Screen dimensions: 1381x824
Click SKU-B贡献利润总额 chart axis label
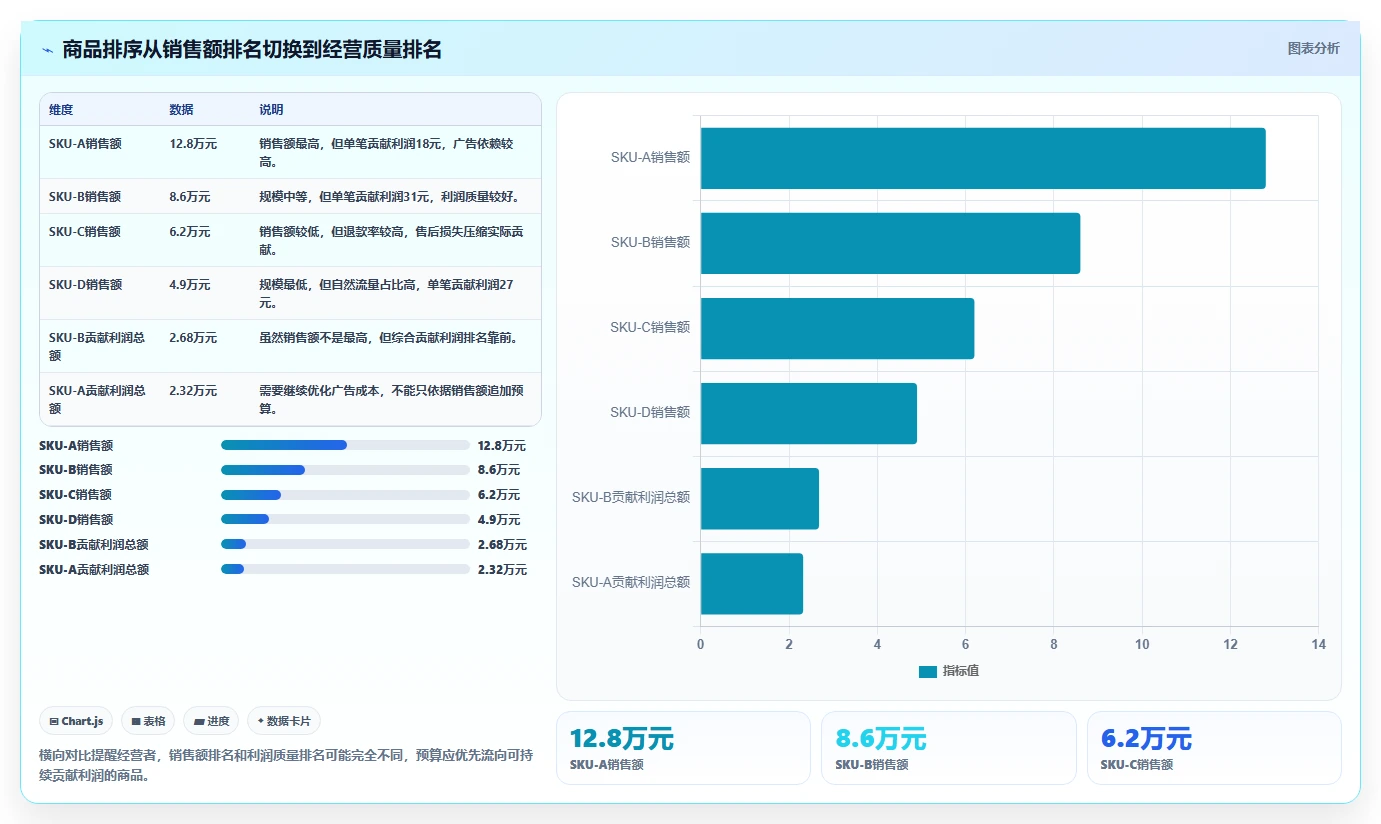(631, 498)
